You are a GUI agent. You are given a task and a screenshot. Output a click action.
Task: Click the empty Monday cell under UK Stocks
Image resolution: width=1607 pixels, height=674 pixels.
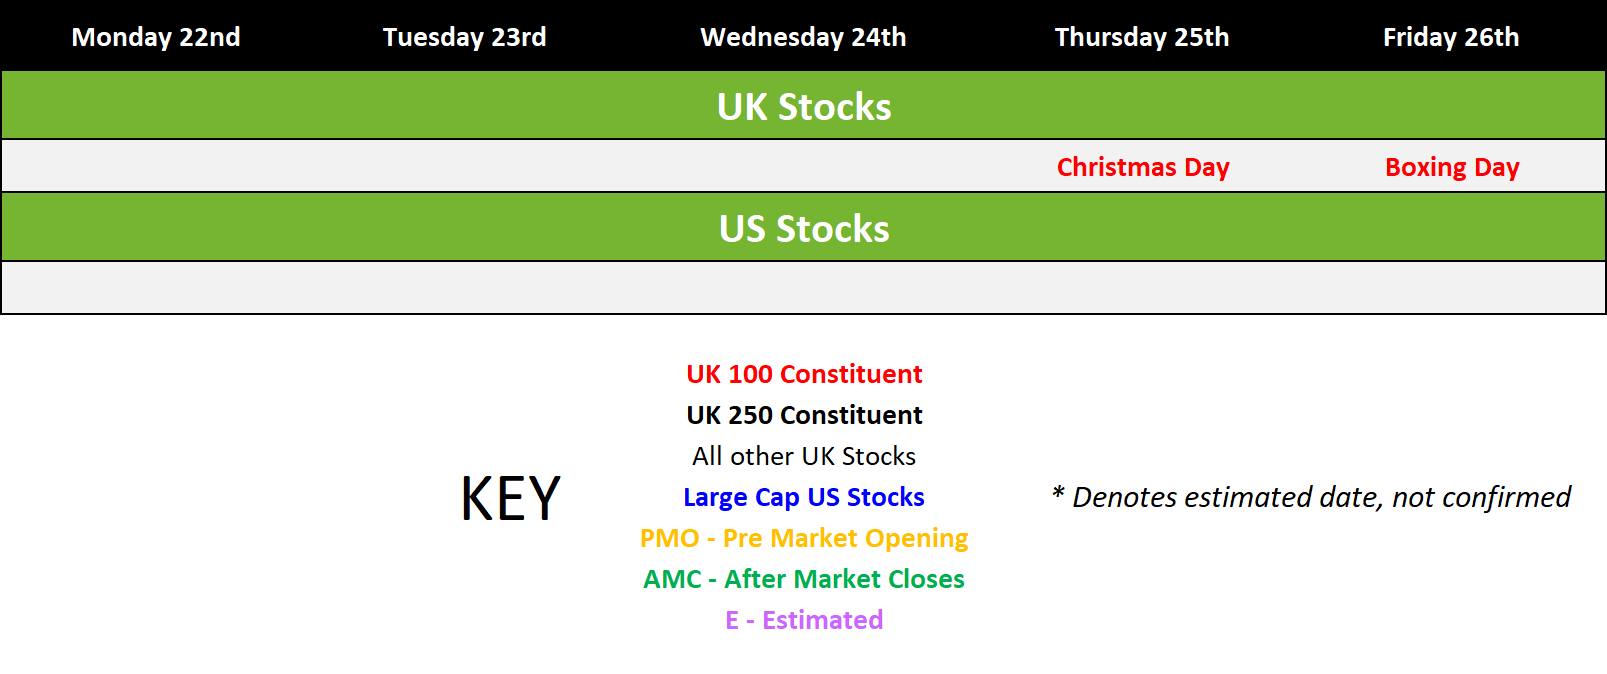coord(156,166)
